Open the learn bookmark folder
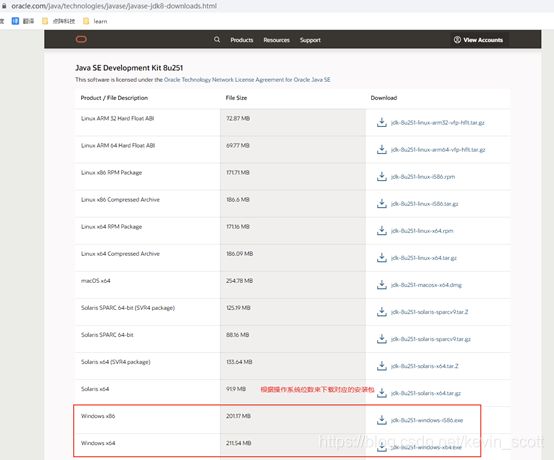This screenshot has height=460, width=554. click(95, 21)
